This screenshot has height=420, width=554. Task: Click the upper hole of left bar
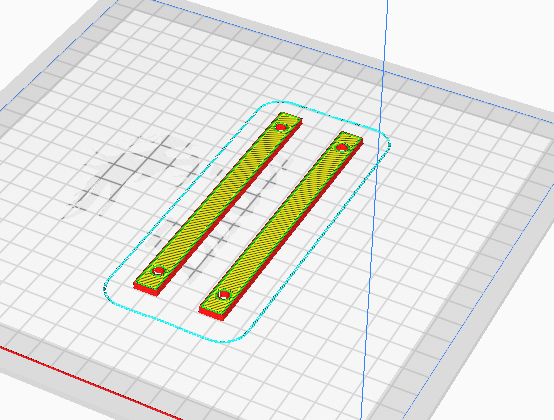(281, 127)
